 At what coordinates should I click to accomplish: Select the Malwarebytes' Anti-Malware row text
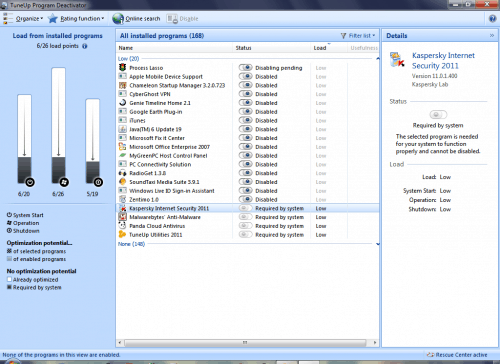click(165, 217)
